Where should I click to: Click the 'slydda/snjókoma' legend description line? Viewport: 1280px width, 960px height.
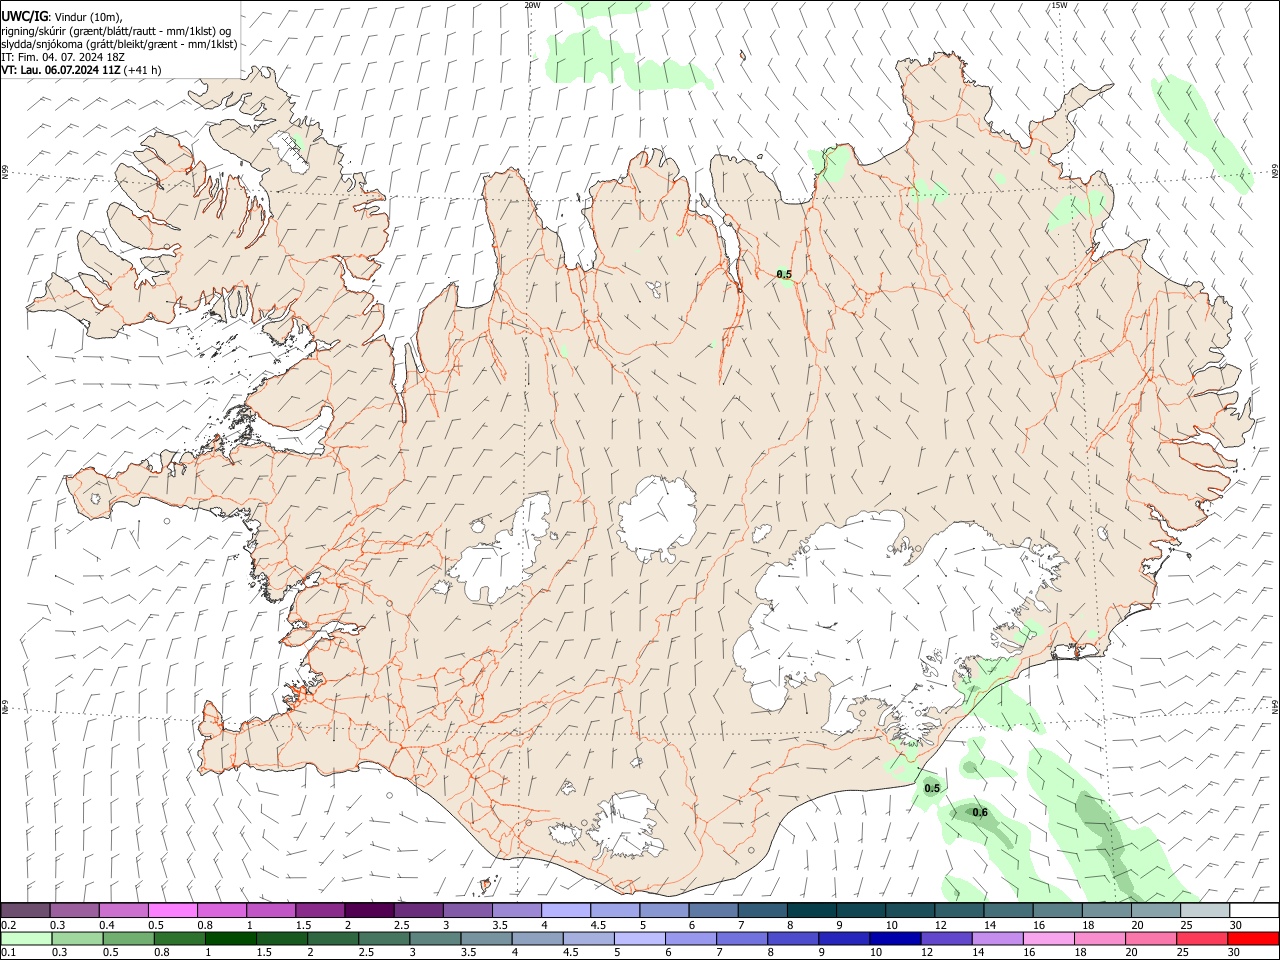click(119, 44)
